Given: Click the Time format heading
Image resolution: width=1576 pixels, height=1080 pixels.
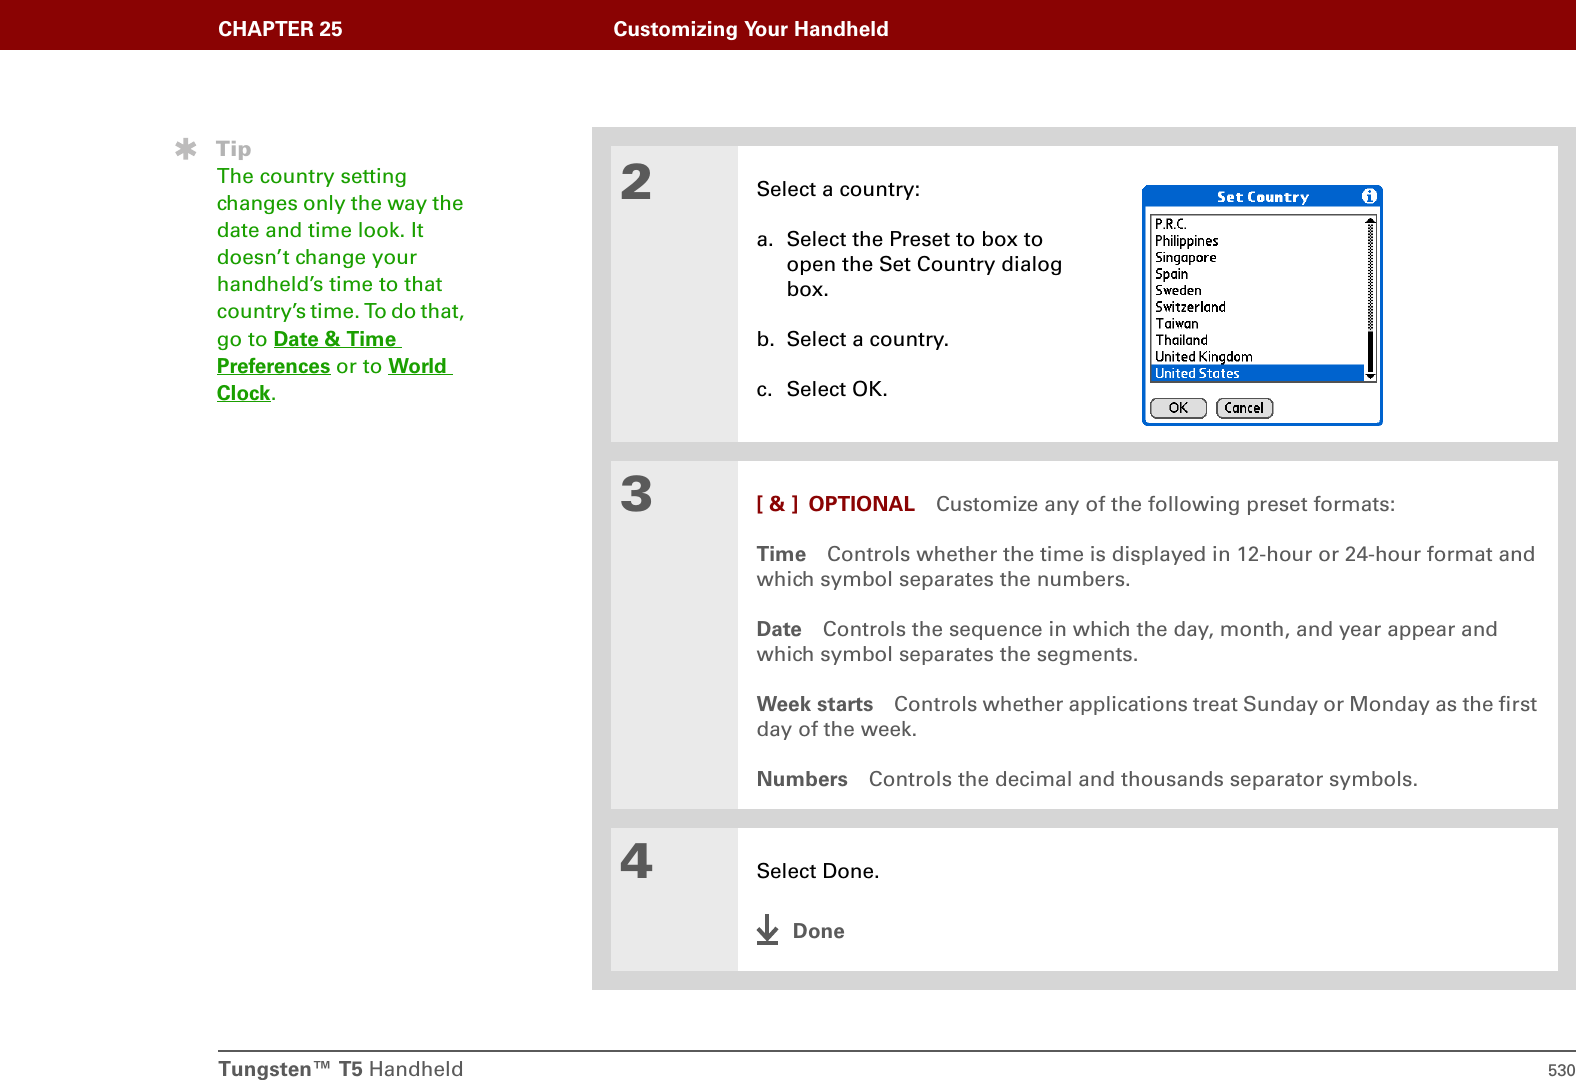Looking at the screenshot, I should [781, 554].
